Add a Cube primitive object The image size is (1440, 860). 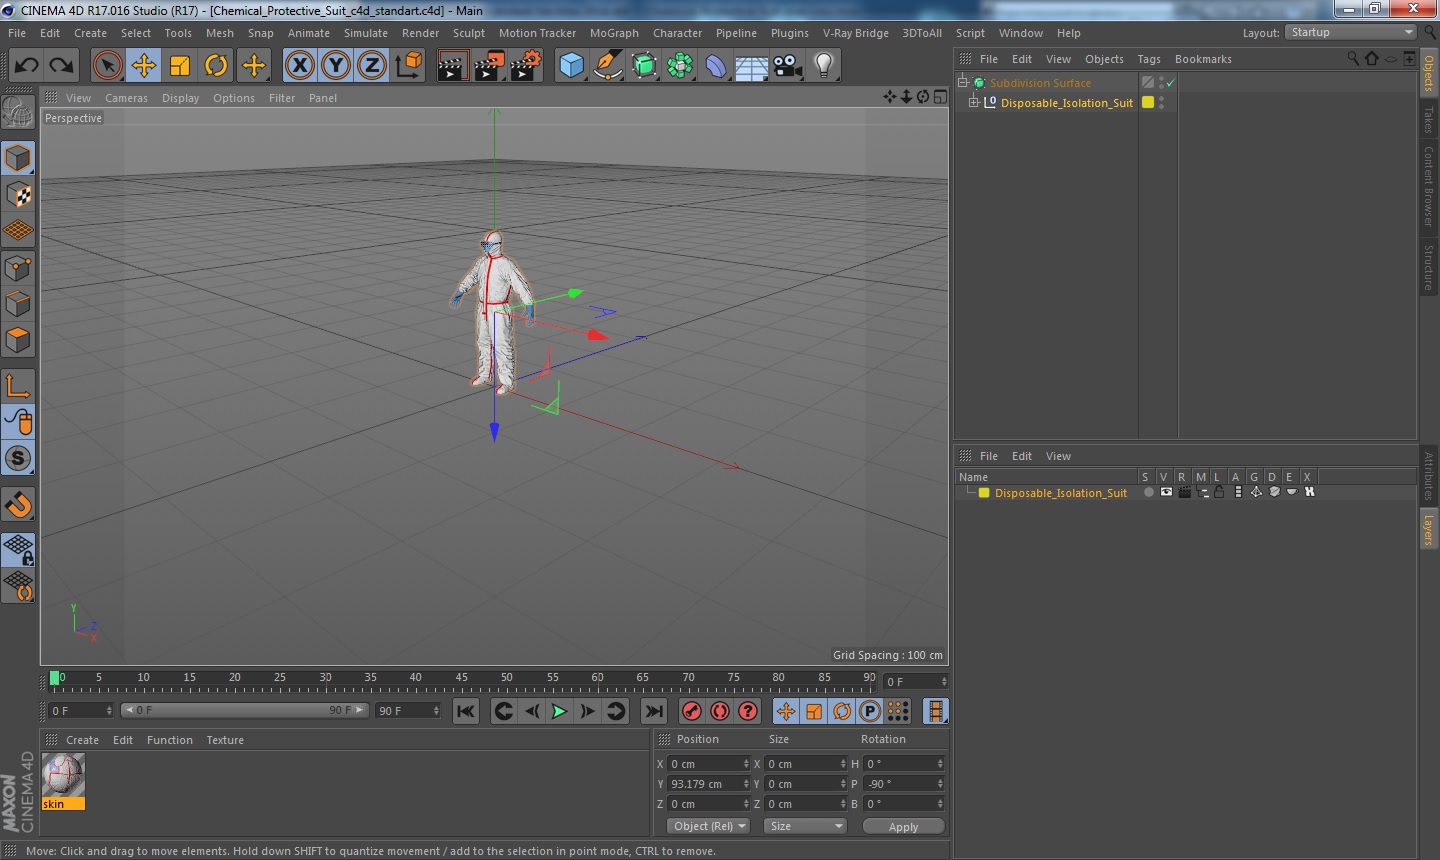coord(571,66)
